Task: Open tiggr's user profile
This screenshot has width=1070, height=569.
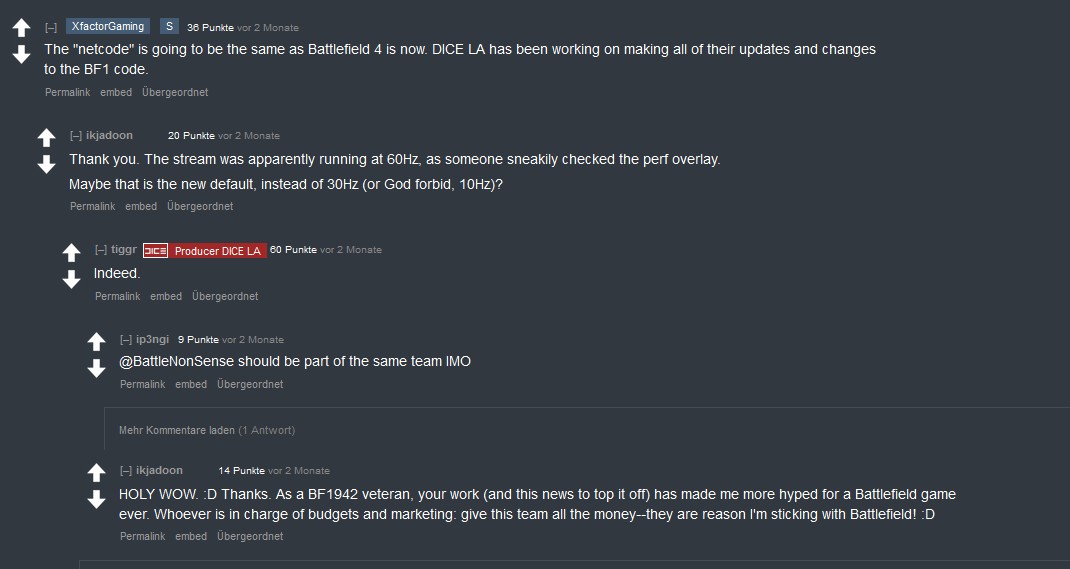Action: click(x=124, y=250)
